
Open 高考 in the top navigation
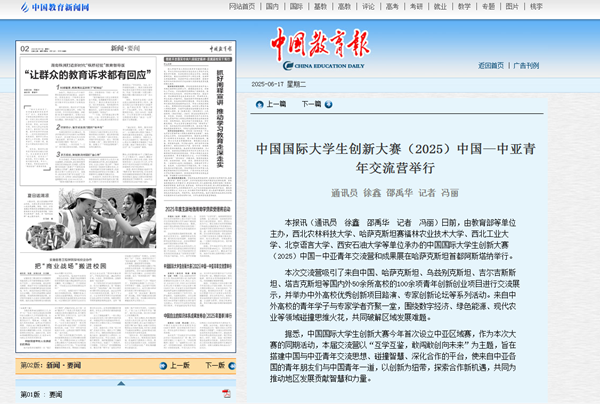pyautogui.click(x=392, y=7)
